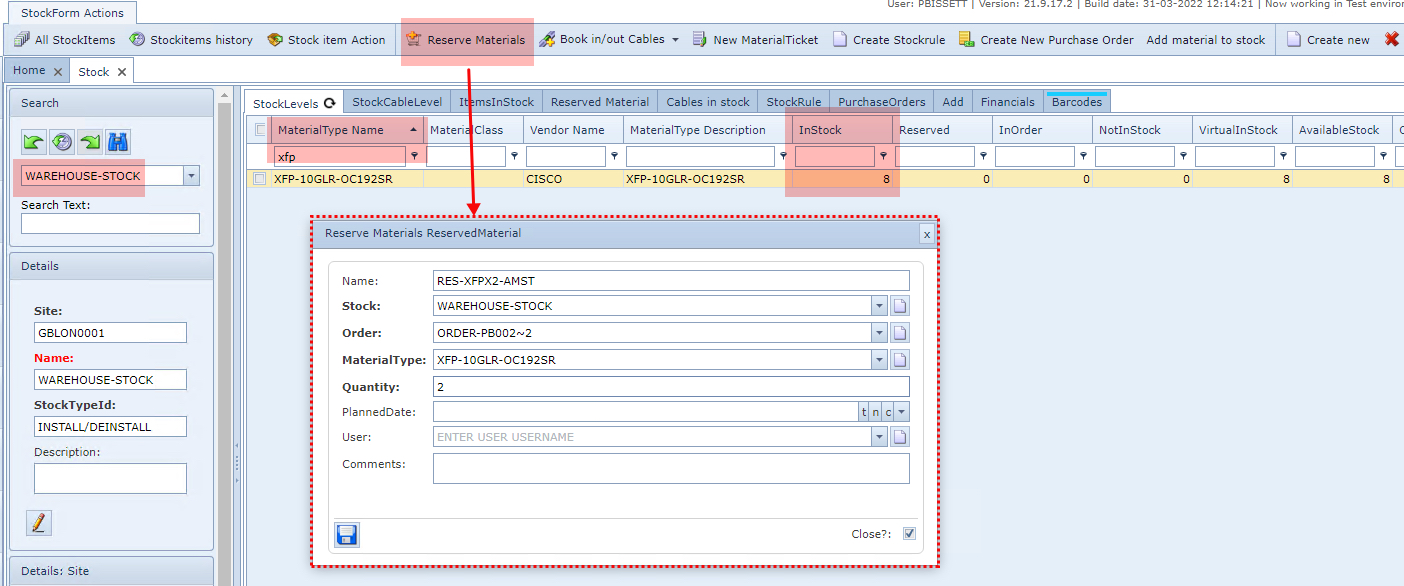Tick the select-all checkbox in grid header

click(260, 130)
